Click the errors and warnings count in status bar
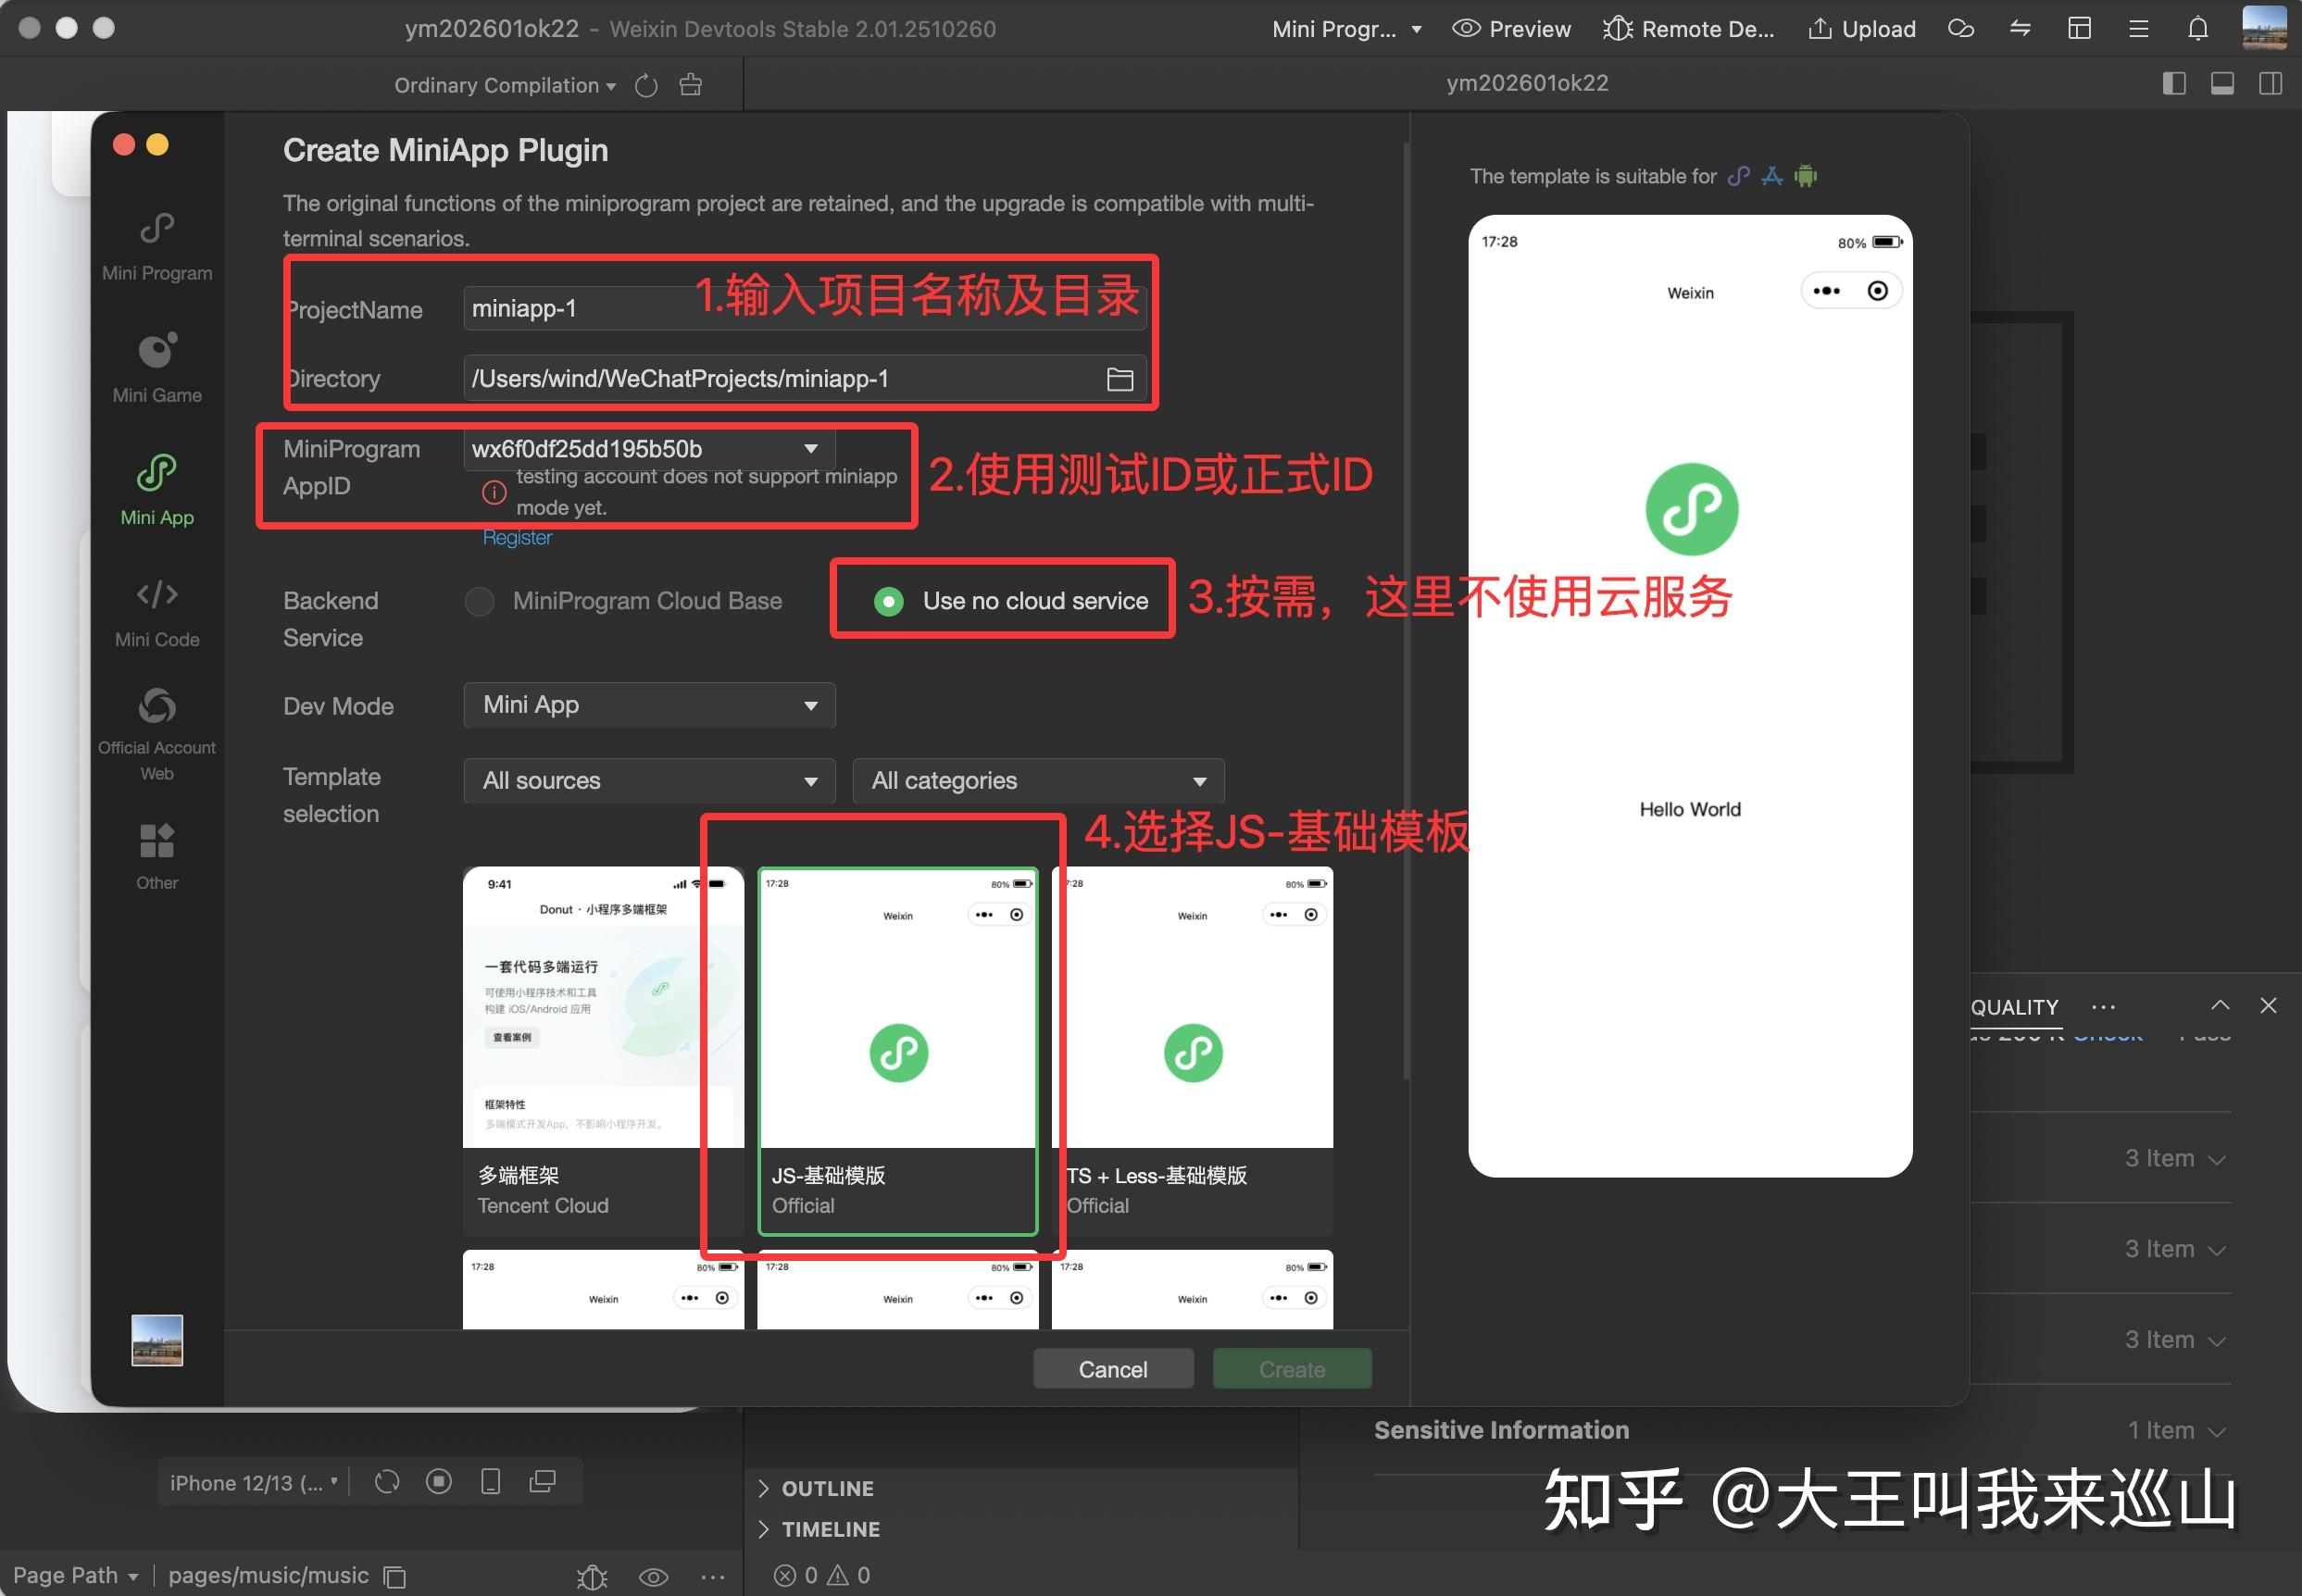The height and width of the screenshot is (1596, 2302). click(x=822, y=1576)
